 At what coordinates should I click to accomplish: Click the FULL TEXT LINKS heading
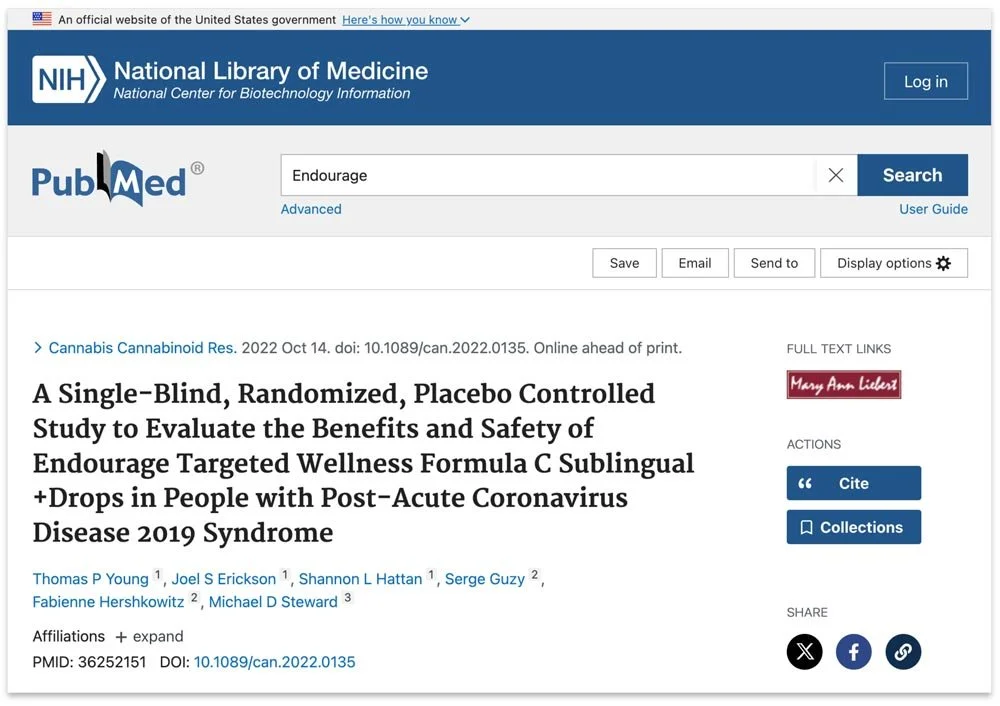coord(839,349)
